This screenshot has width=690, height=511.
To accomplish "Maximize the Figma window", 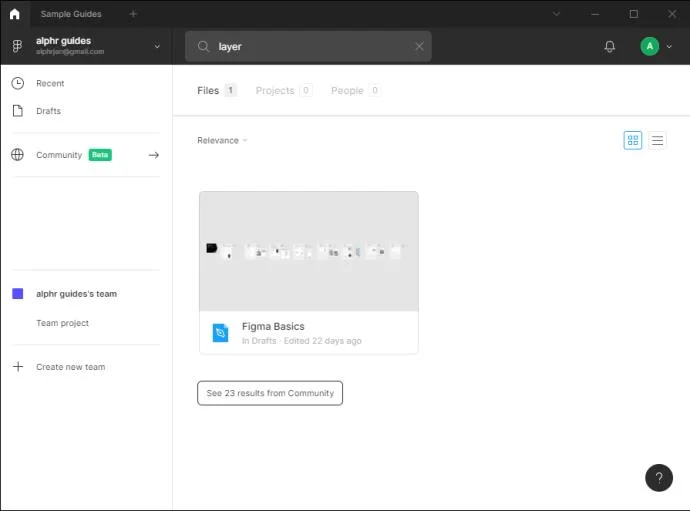I will [633, 14].
